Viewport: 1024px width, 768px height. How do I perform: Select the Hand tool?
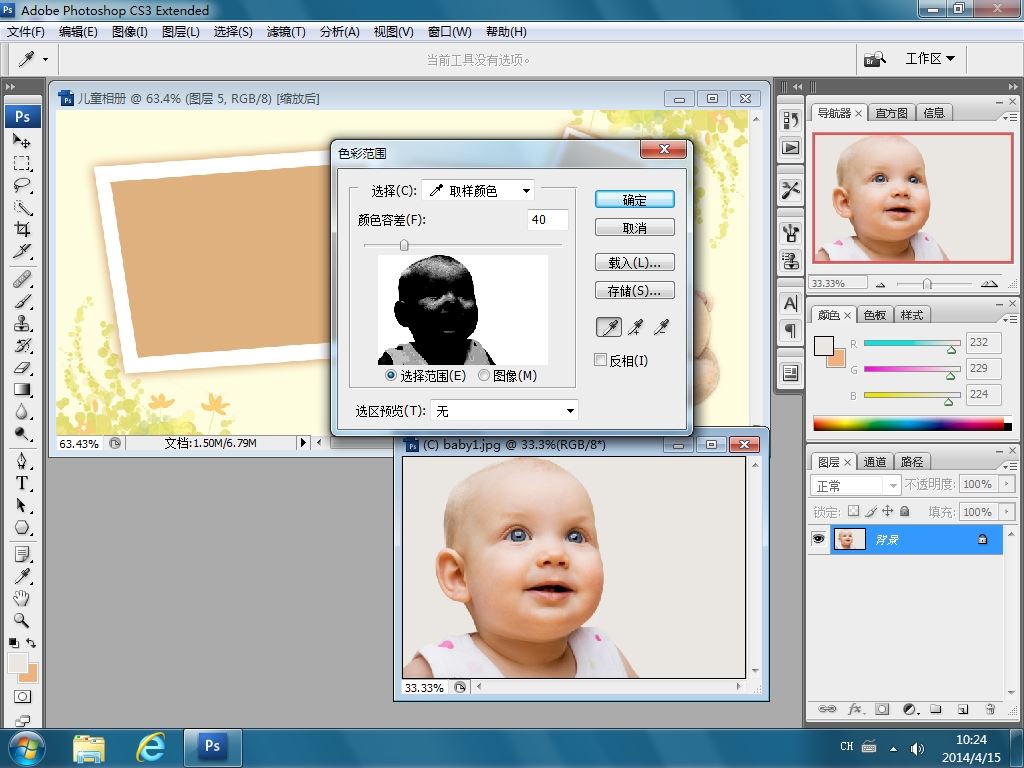22,598
